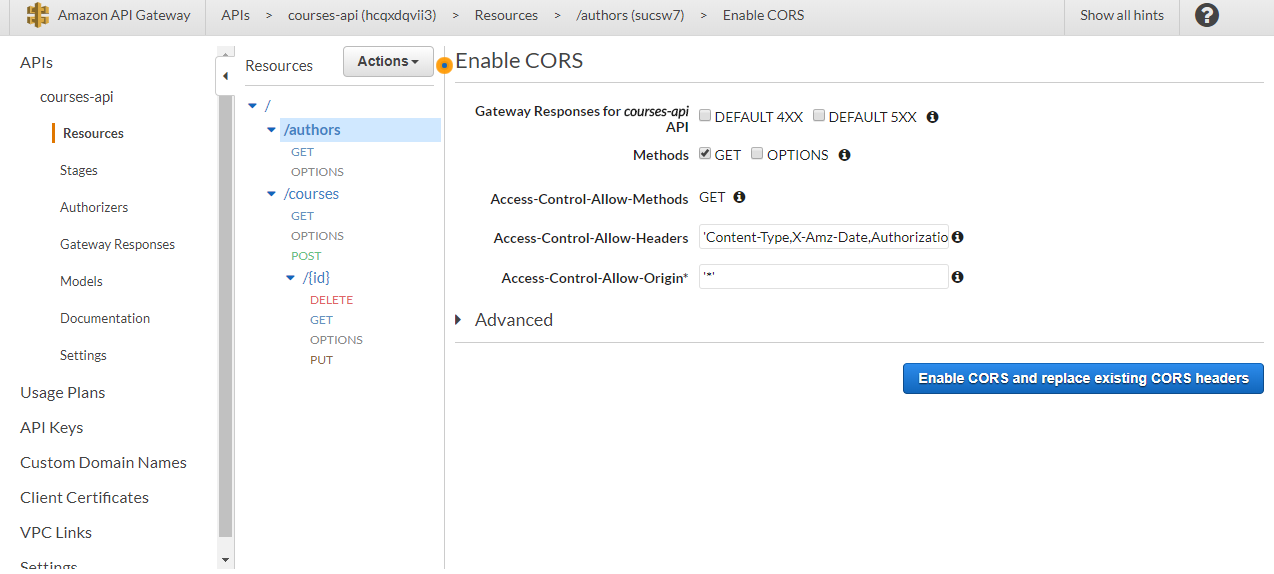Select GET method under /courses
This screenshot has height=574, width=1274.
(302, 216)
